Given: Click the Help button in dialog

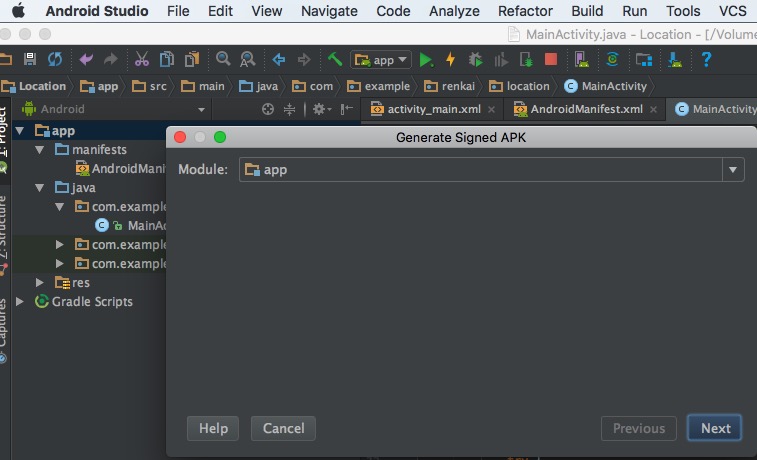Looking at the screenshot, I should [213, 428].
